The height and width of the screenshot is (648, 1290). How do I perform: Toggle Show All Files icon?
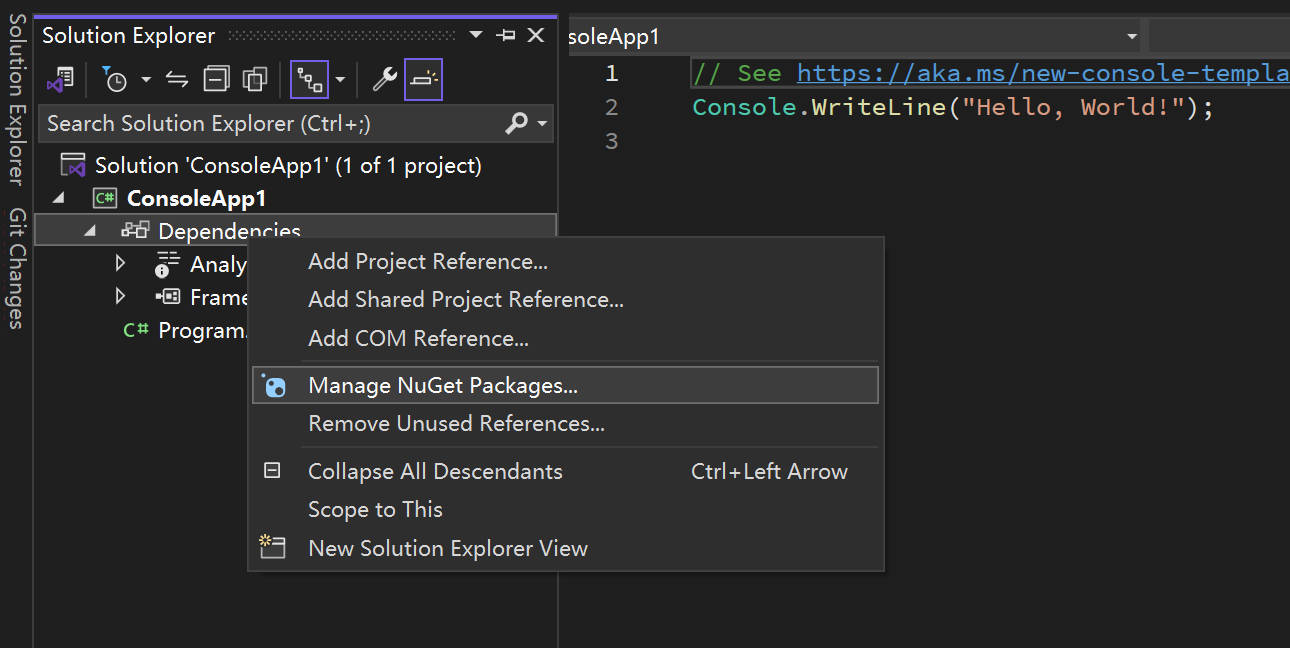pyautogui.click(x=255, y=80)
